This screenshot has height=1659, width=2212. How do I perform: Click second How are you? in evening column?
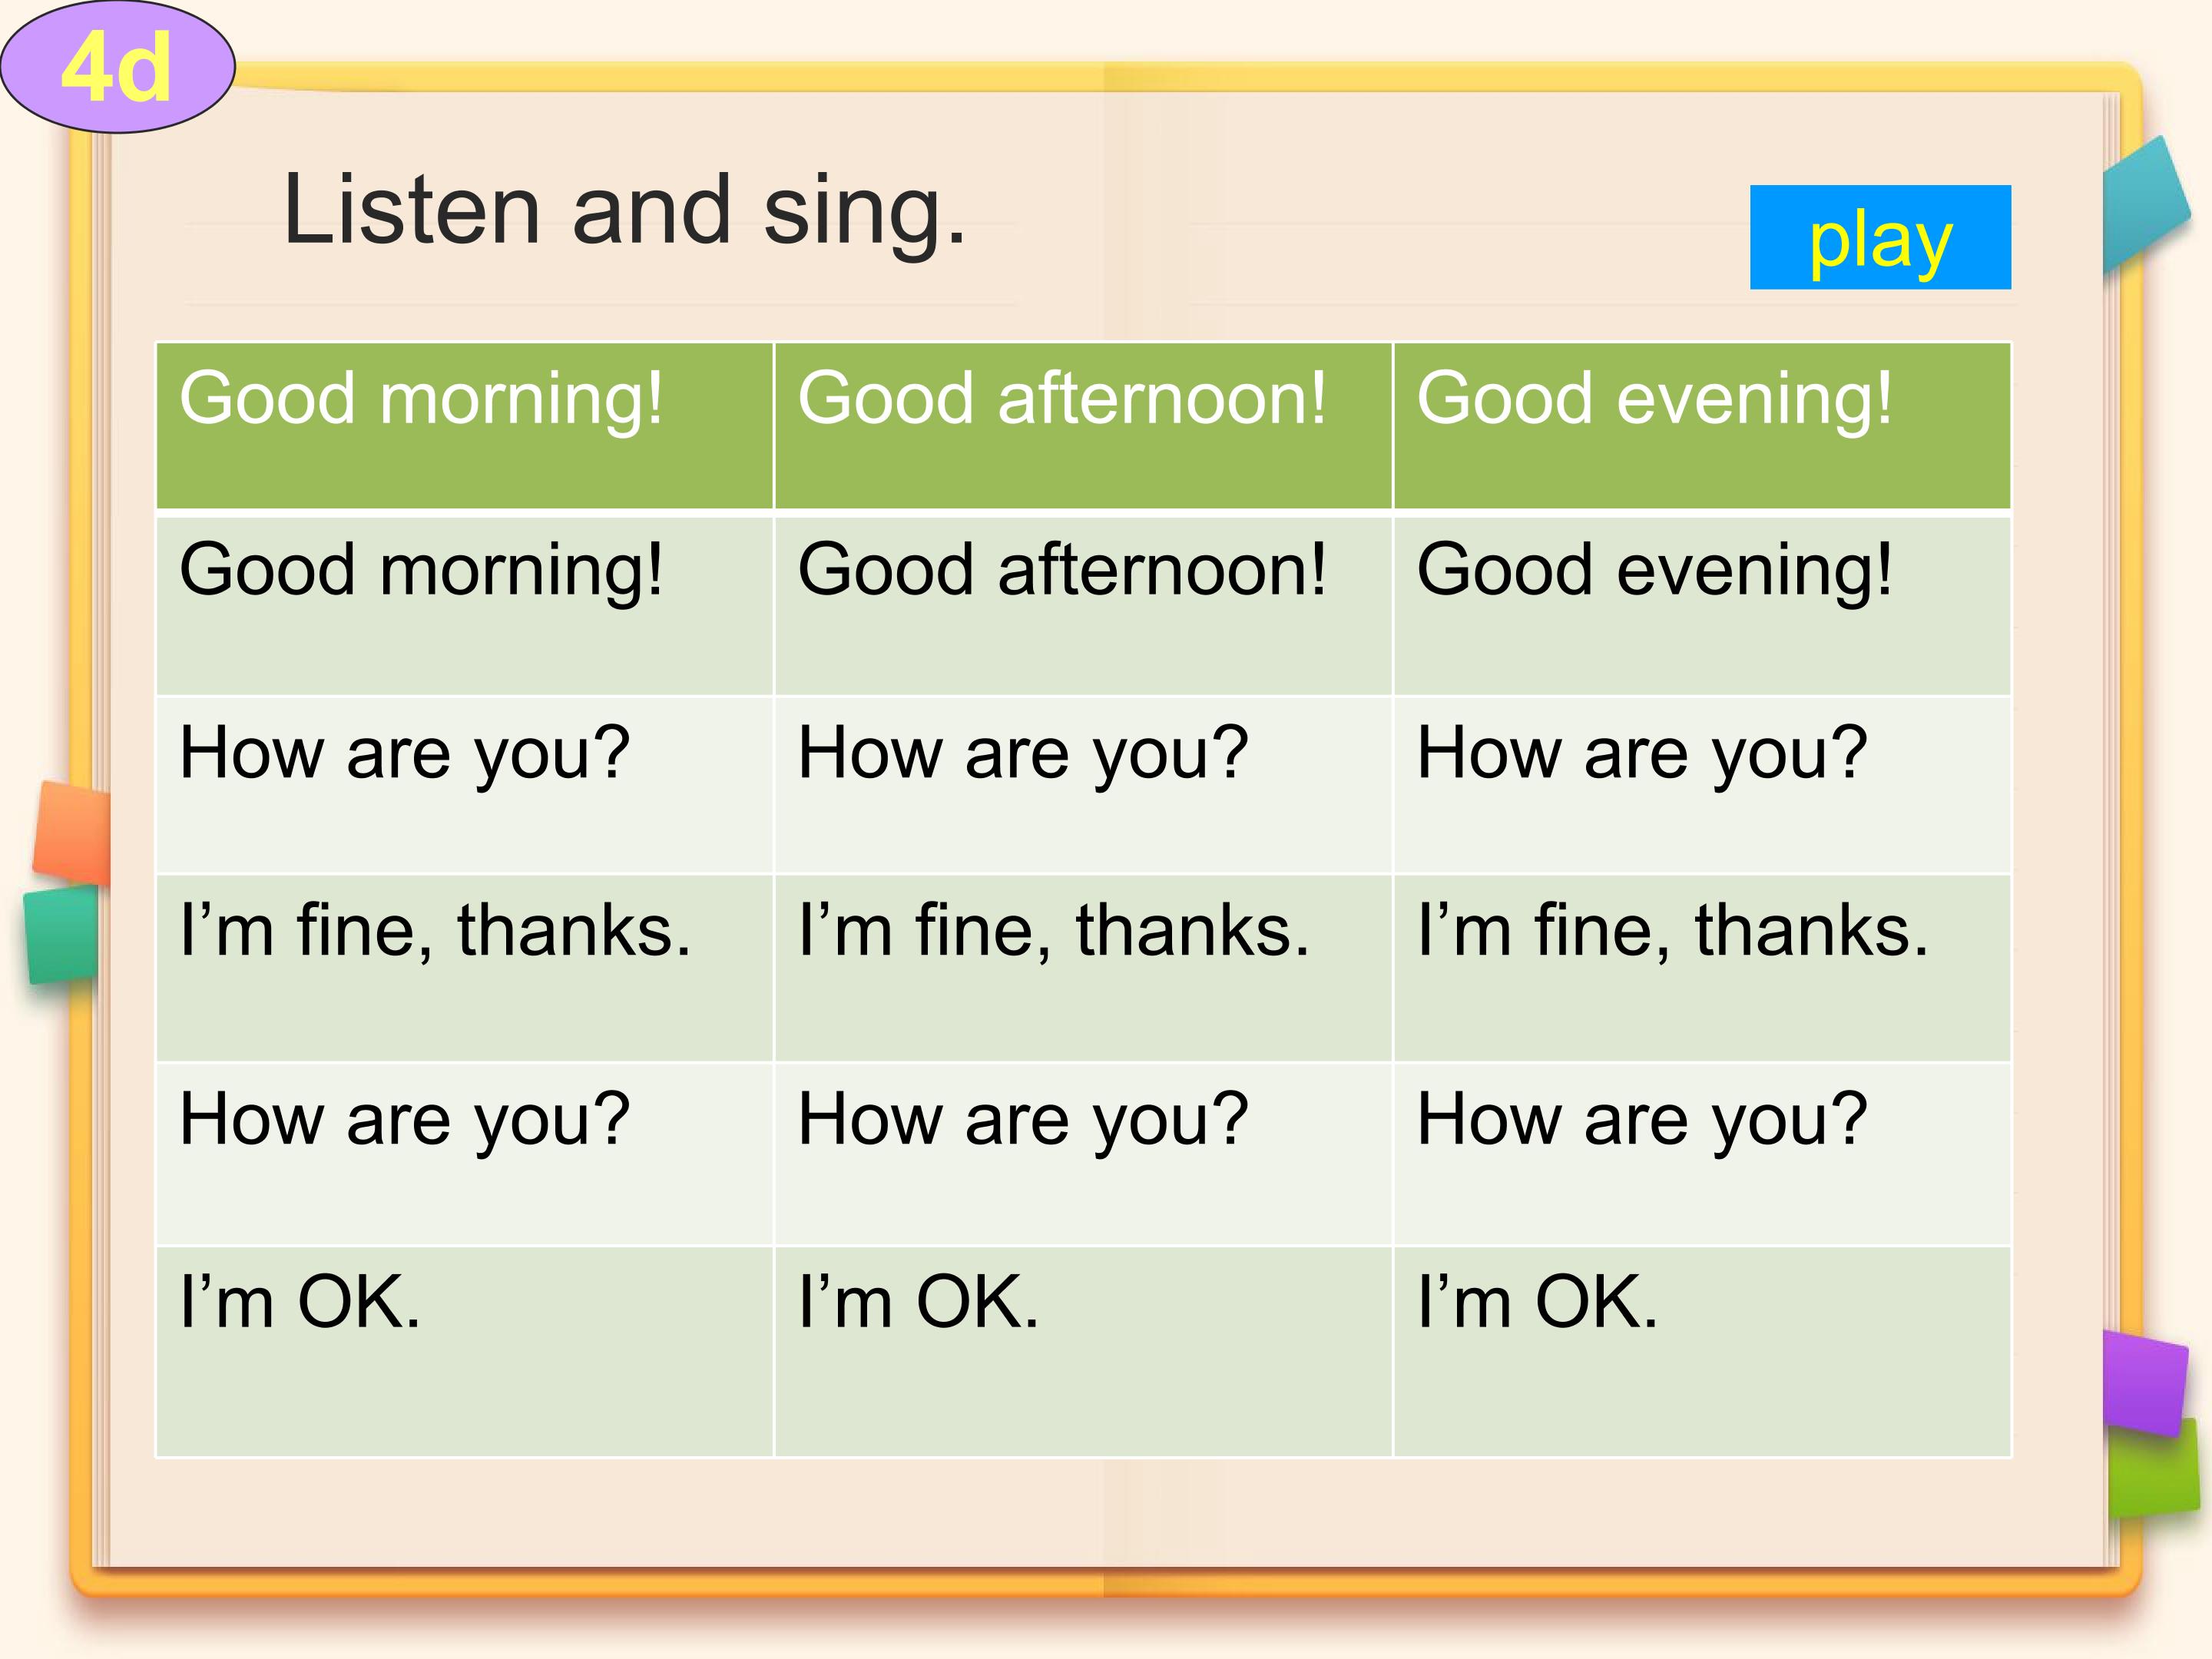pyautogui.click(x=1642, y=1121)
